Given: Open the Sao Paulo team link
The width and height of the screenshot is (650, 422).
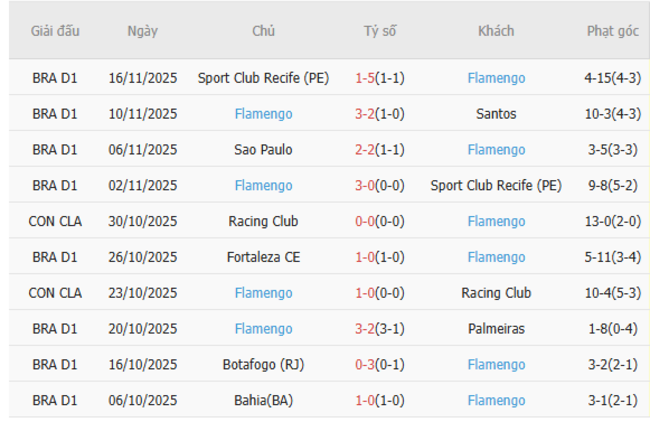Looking at the screenshot, I should pyautogui.click(x=263, y=150).
